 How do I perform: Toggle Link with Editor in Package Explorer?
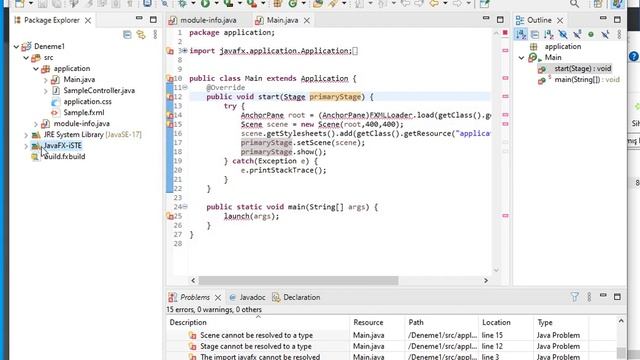pyautogui.click(x=141, y=35)
